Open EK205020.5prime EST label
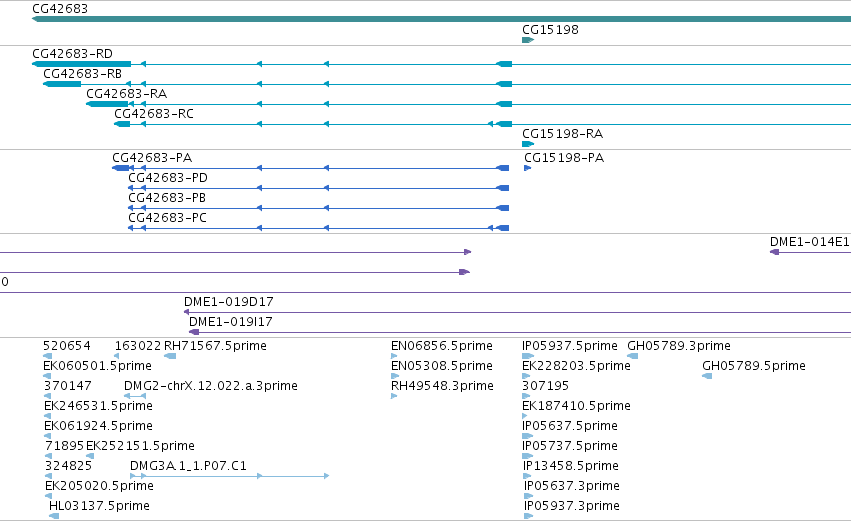Screen dimensions: 851x521 [99, 486]
